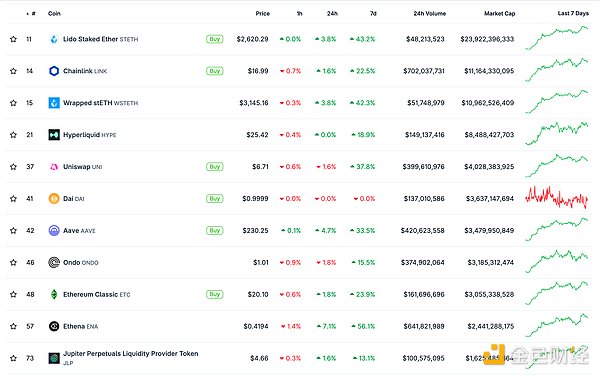Click the Aave ghost logo icon
This screenshot has width=600, height=376.
point(54,231)
